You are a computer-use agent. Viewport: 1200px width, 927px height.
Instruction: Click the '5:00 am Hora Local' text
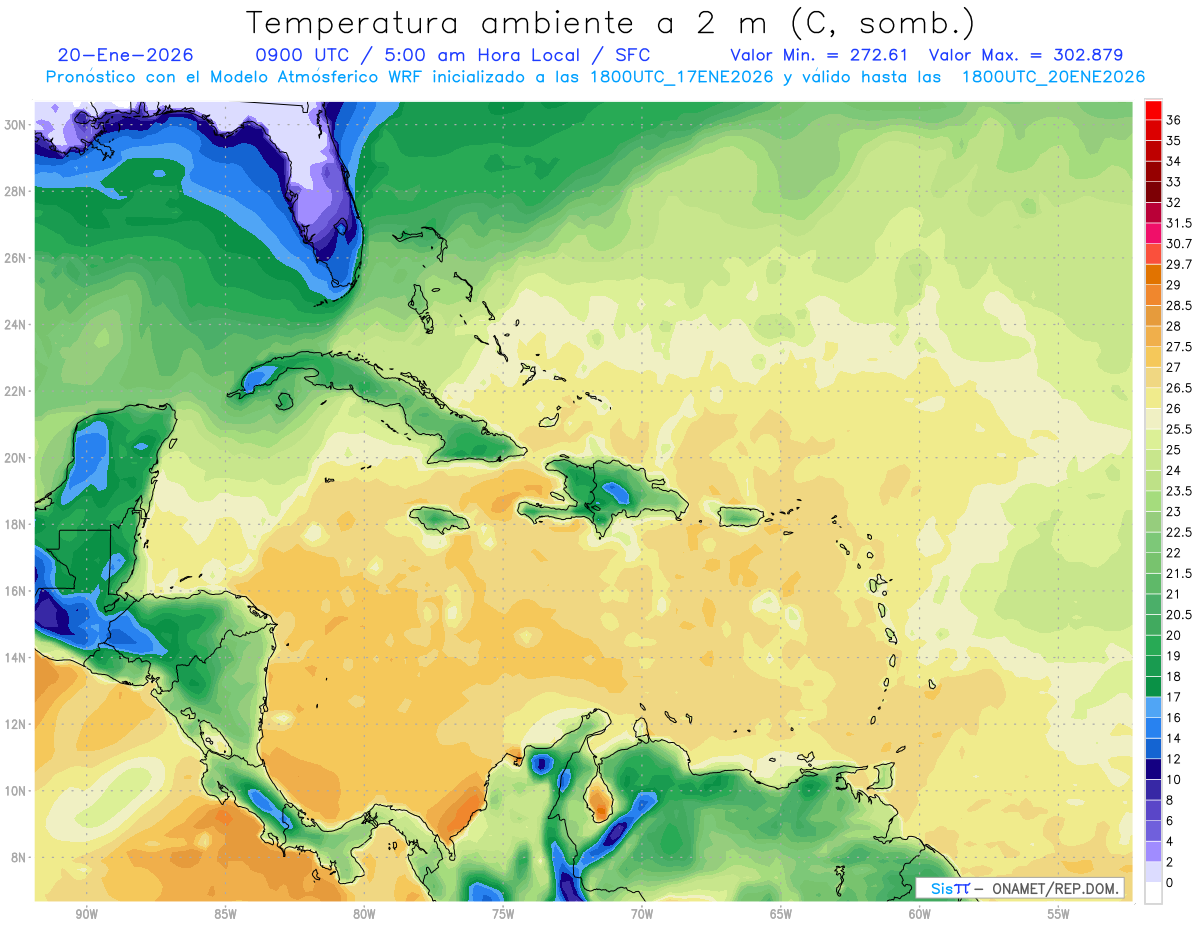478,55
